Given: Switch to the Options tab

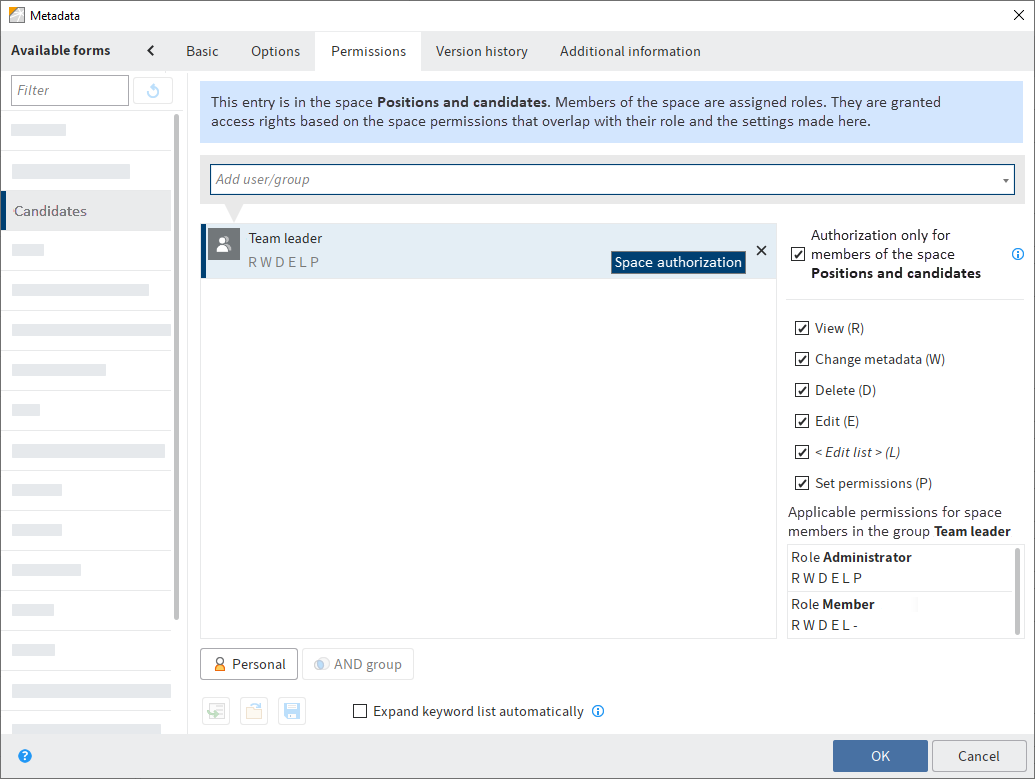Looking at the screenshot, I should point(275,51).
